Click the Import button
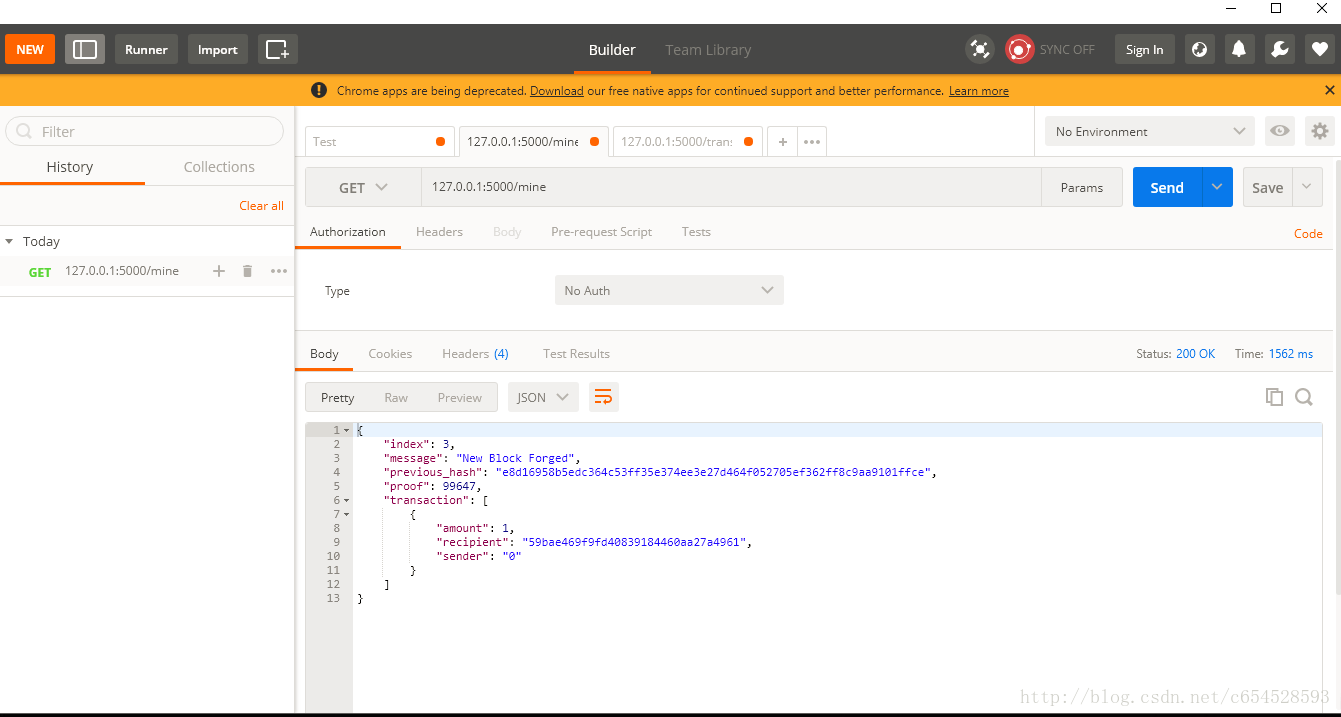Viewport: 1341px width, 717px height. [217, 49]
